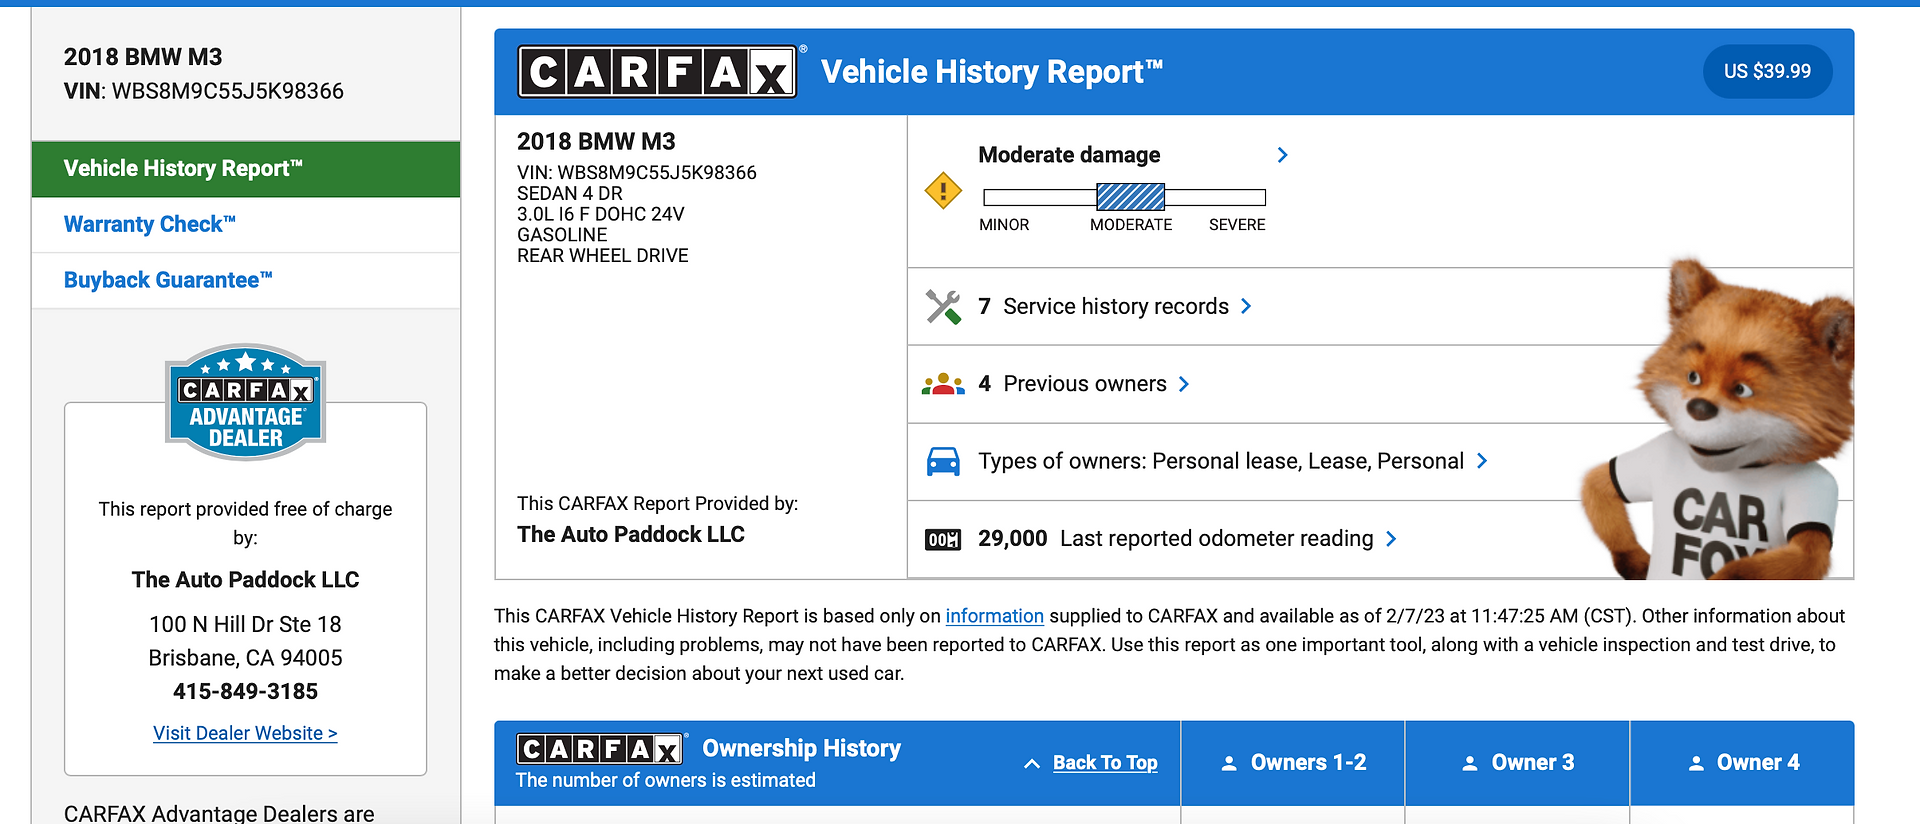Image resolution: width=1920 pixels, height=824 pixels.
Task: Open the Moderate damage heading link
Action: pyautogui.click(x=1069, y=155)
